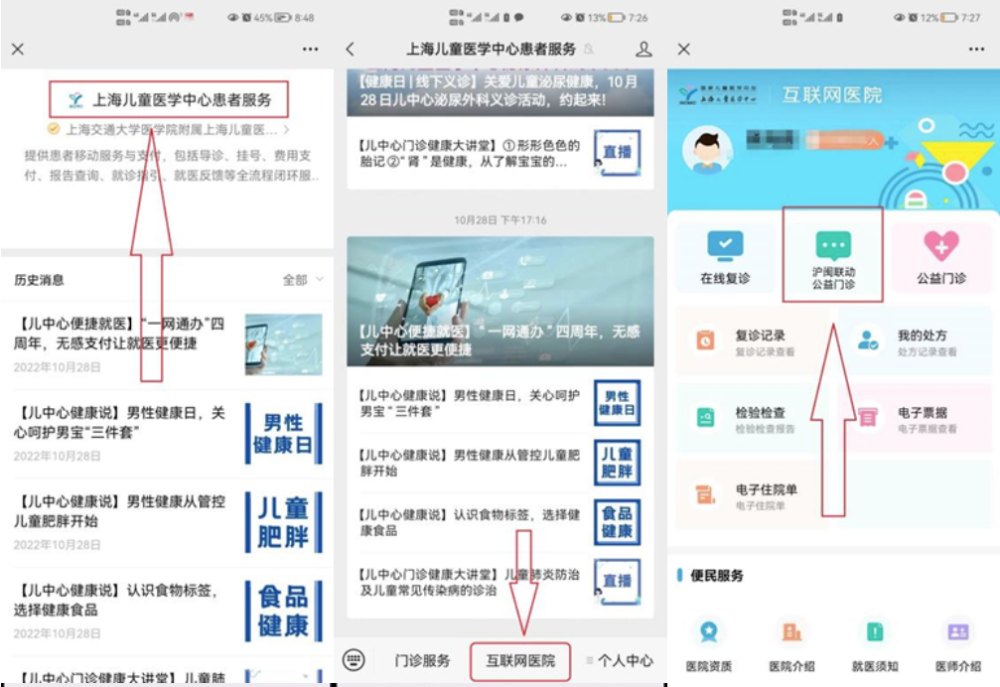Tap 直播 icon beside 肺炎防治 lecture

tap(617, 582)
